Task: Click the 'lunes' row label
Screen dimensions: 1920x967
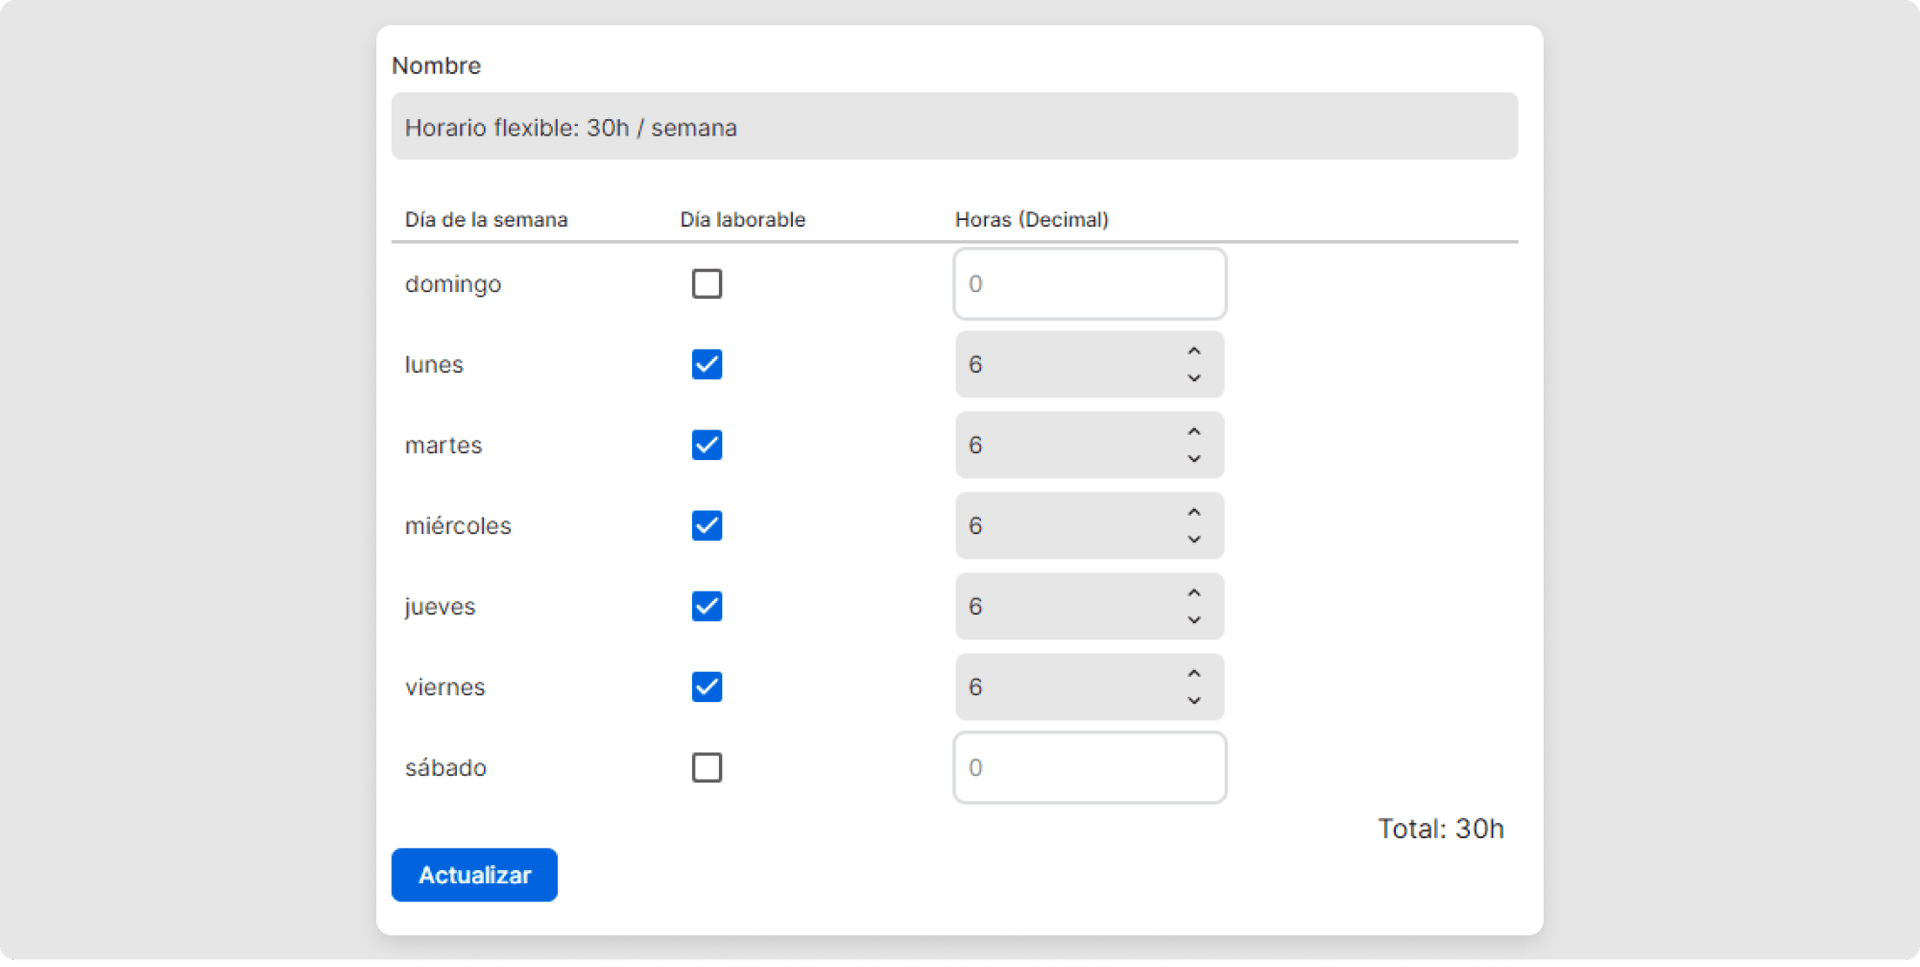Action: [x=434, y=365]
